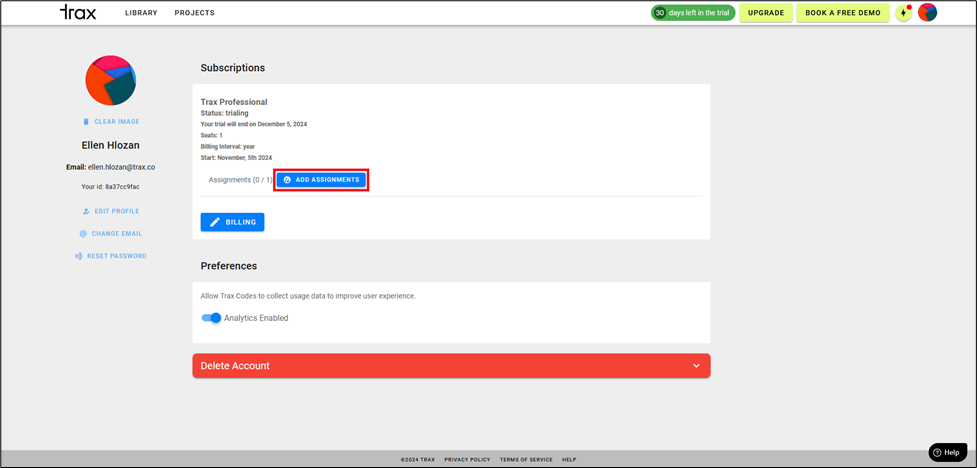Open the Library menu
The image size is (977, 468).
(x=141, y=13)
